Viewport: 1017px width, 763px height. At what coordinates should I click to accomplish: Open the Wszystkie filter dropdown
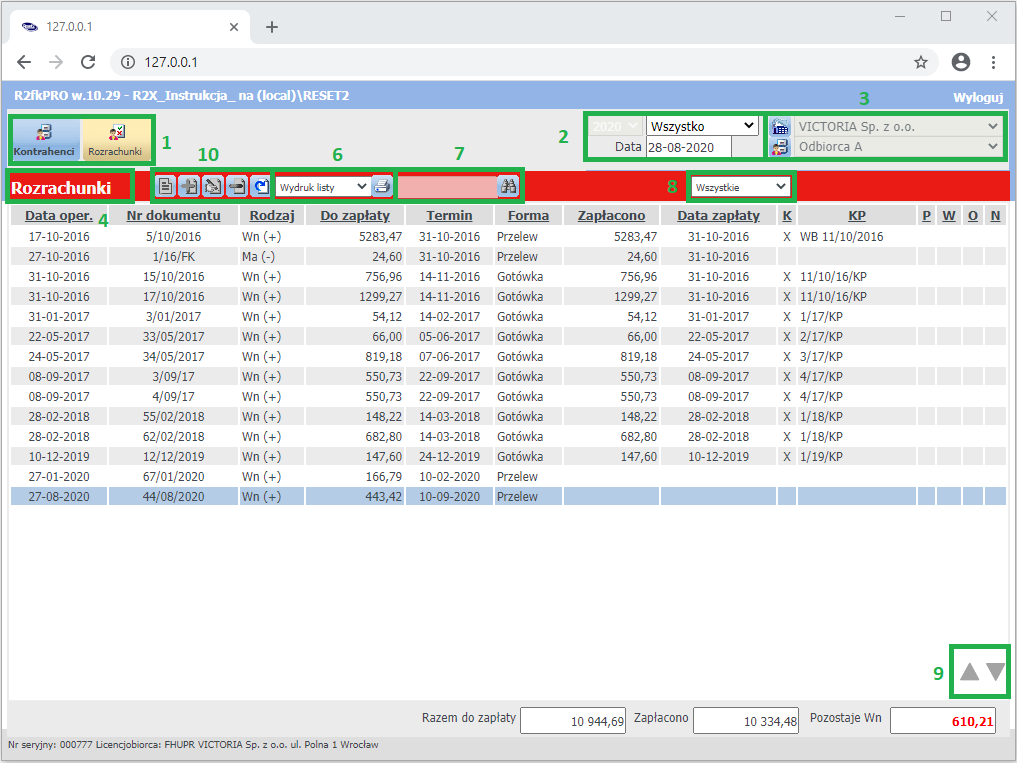[x=740, y=187]
